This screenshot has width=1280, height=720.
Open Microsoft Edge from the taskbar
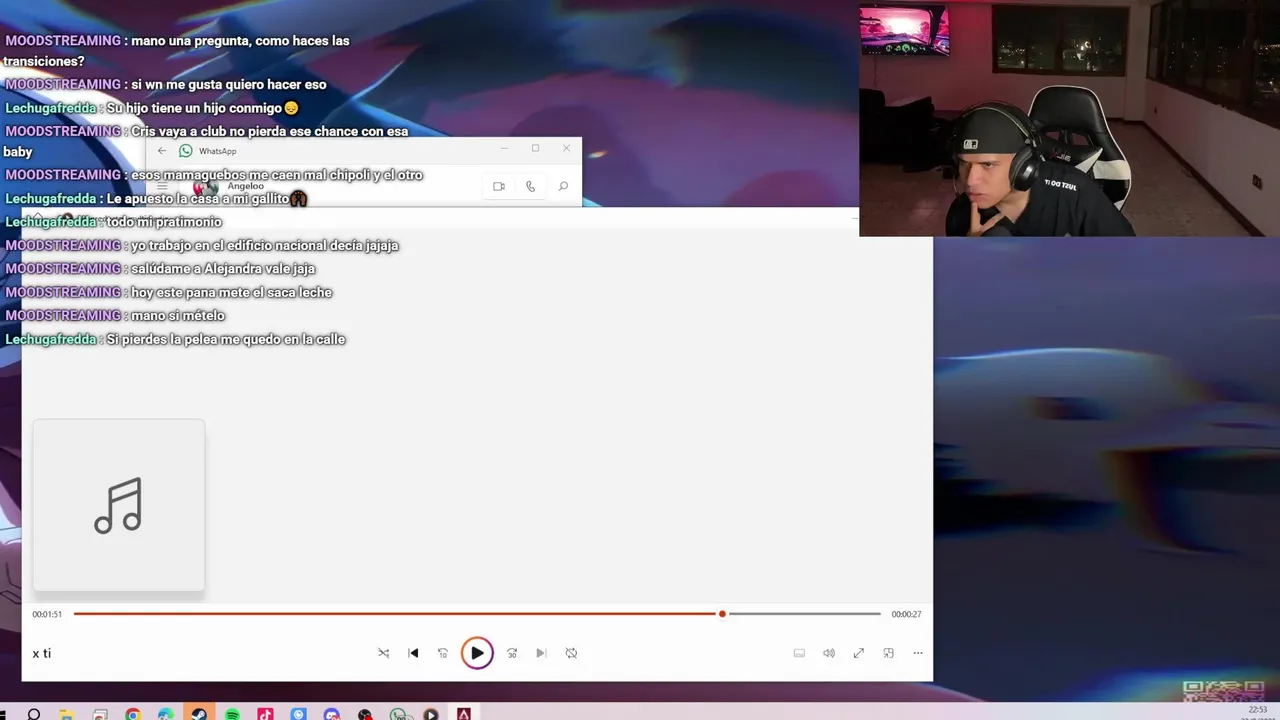tap(166, 714)
